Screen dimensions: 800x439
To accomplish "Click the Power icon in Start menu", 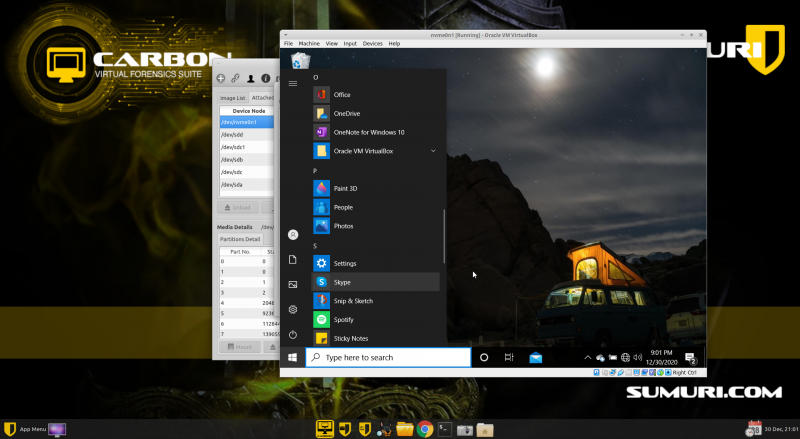I will [x=293, y=334].
